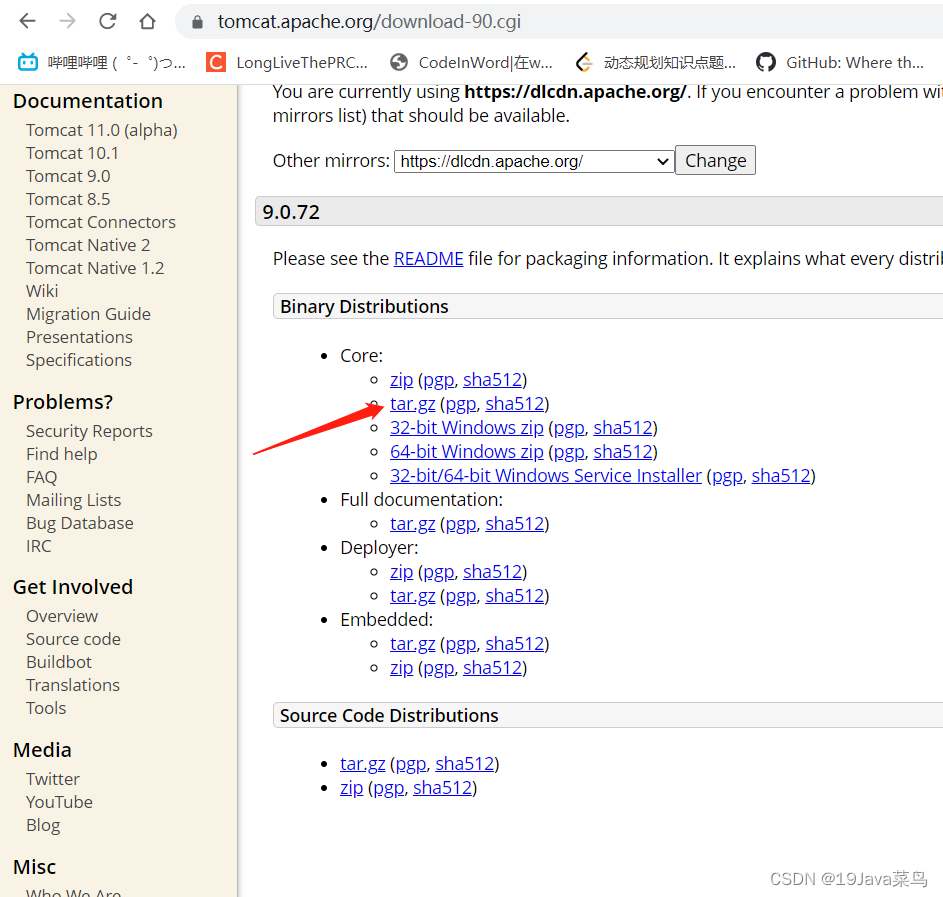
Task: Click the Change mirror button
Action: pyautogui.click(x=715, y=161)
